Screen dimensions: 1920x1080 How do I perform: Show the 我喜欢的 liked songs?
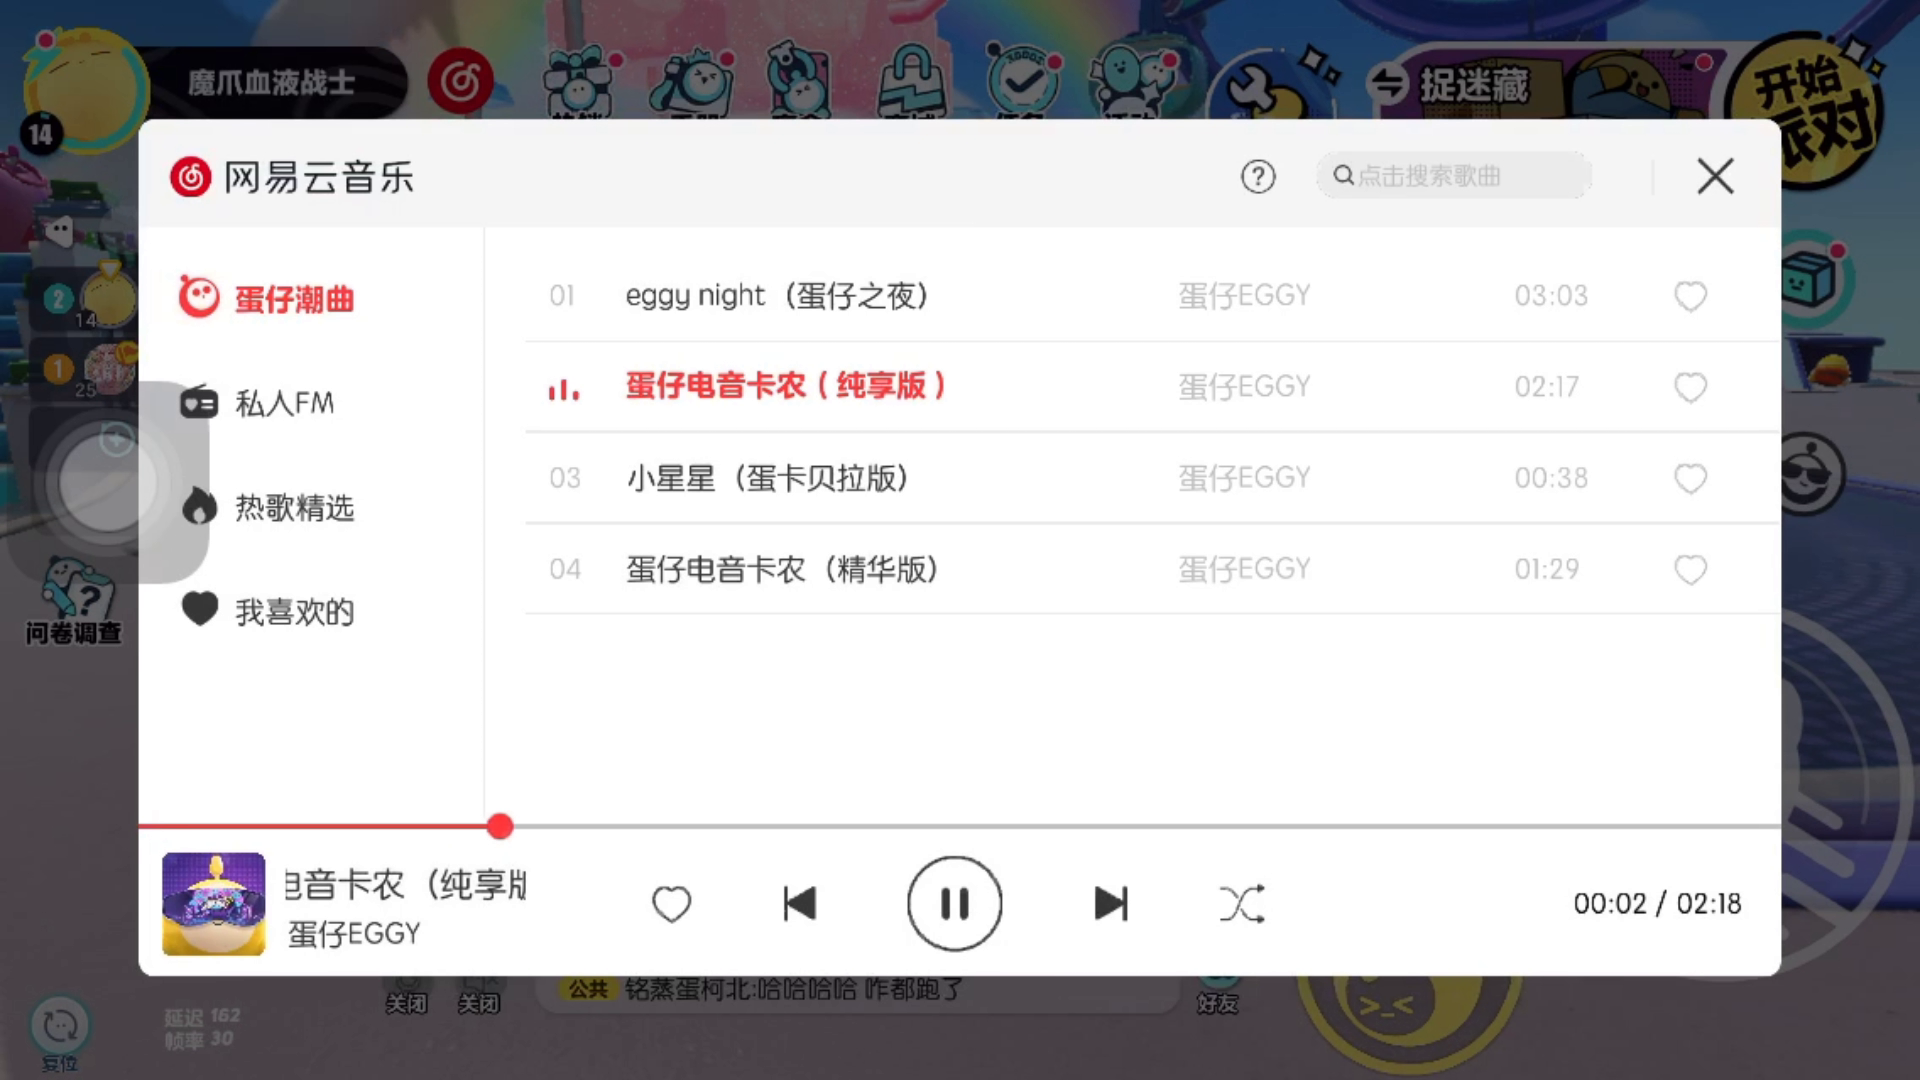tap(267, 611)
